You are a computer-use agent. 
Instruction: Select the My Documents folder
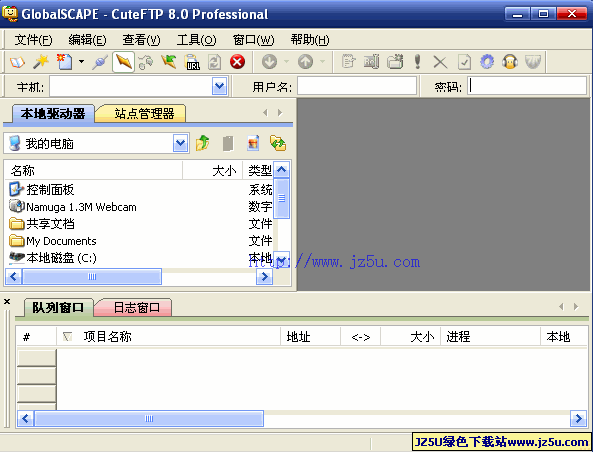(x=61, y=241)
